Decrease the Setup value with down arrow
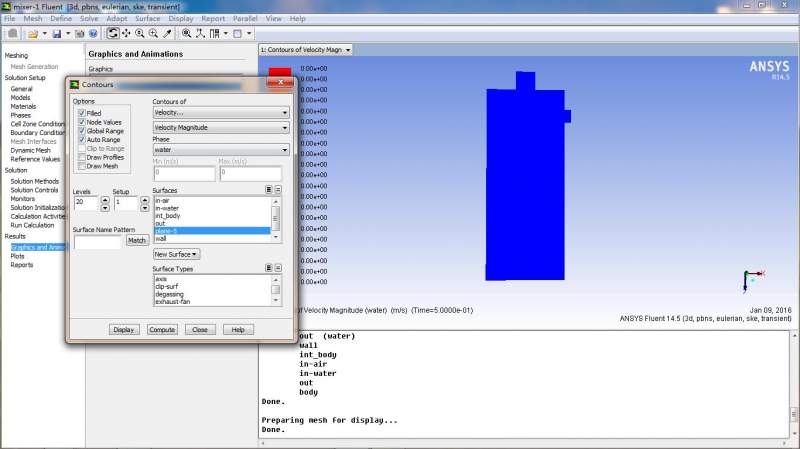The image size is (800, 449). pos(145,208)
